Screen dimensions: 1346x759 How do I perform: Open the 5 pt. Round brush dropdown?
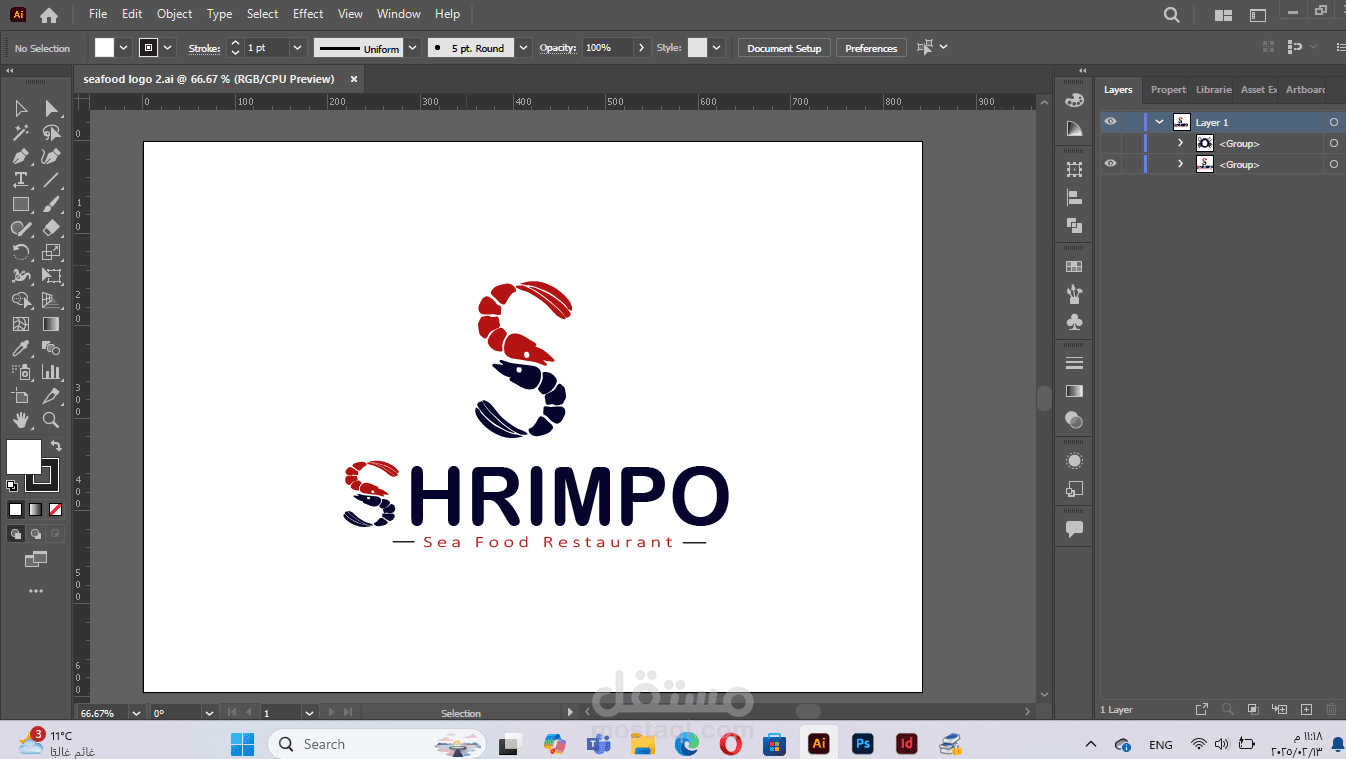click(524, 48)
